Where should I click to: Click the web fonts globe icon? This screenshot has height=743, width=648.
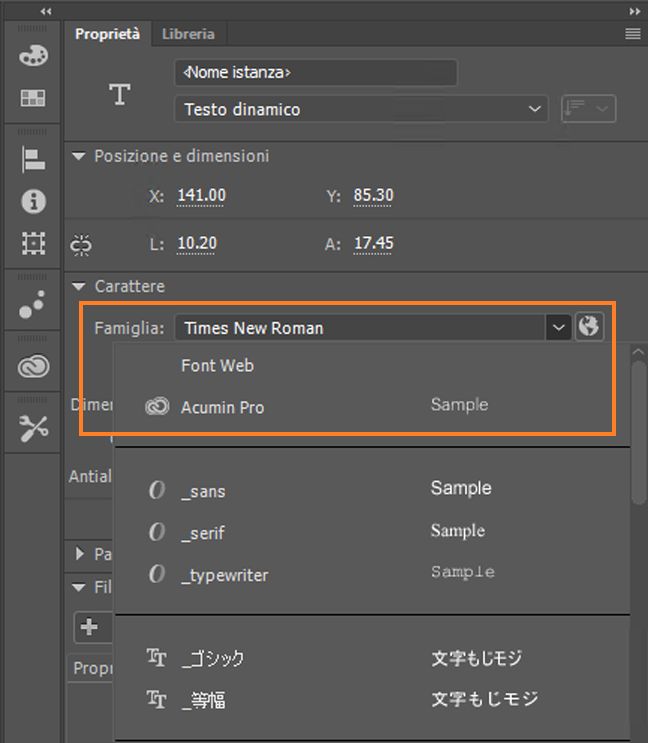[589, 326]
